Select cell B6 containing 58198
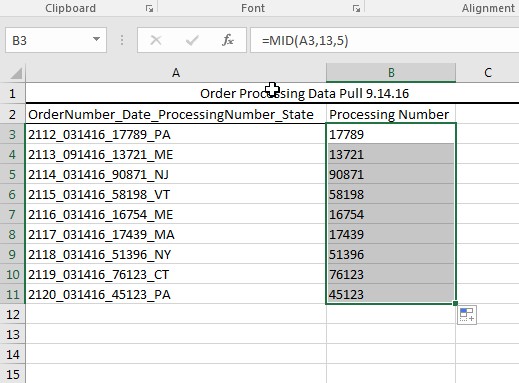This screenshot has width=519, height=383. coord(391,194)
